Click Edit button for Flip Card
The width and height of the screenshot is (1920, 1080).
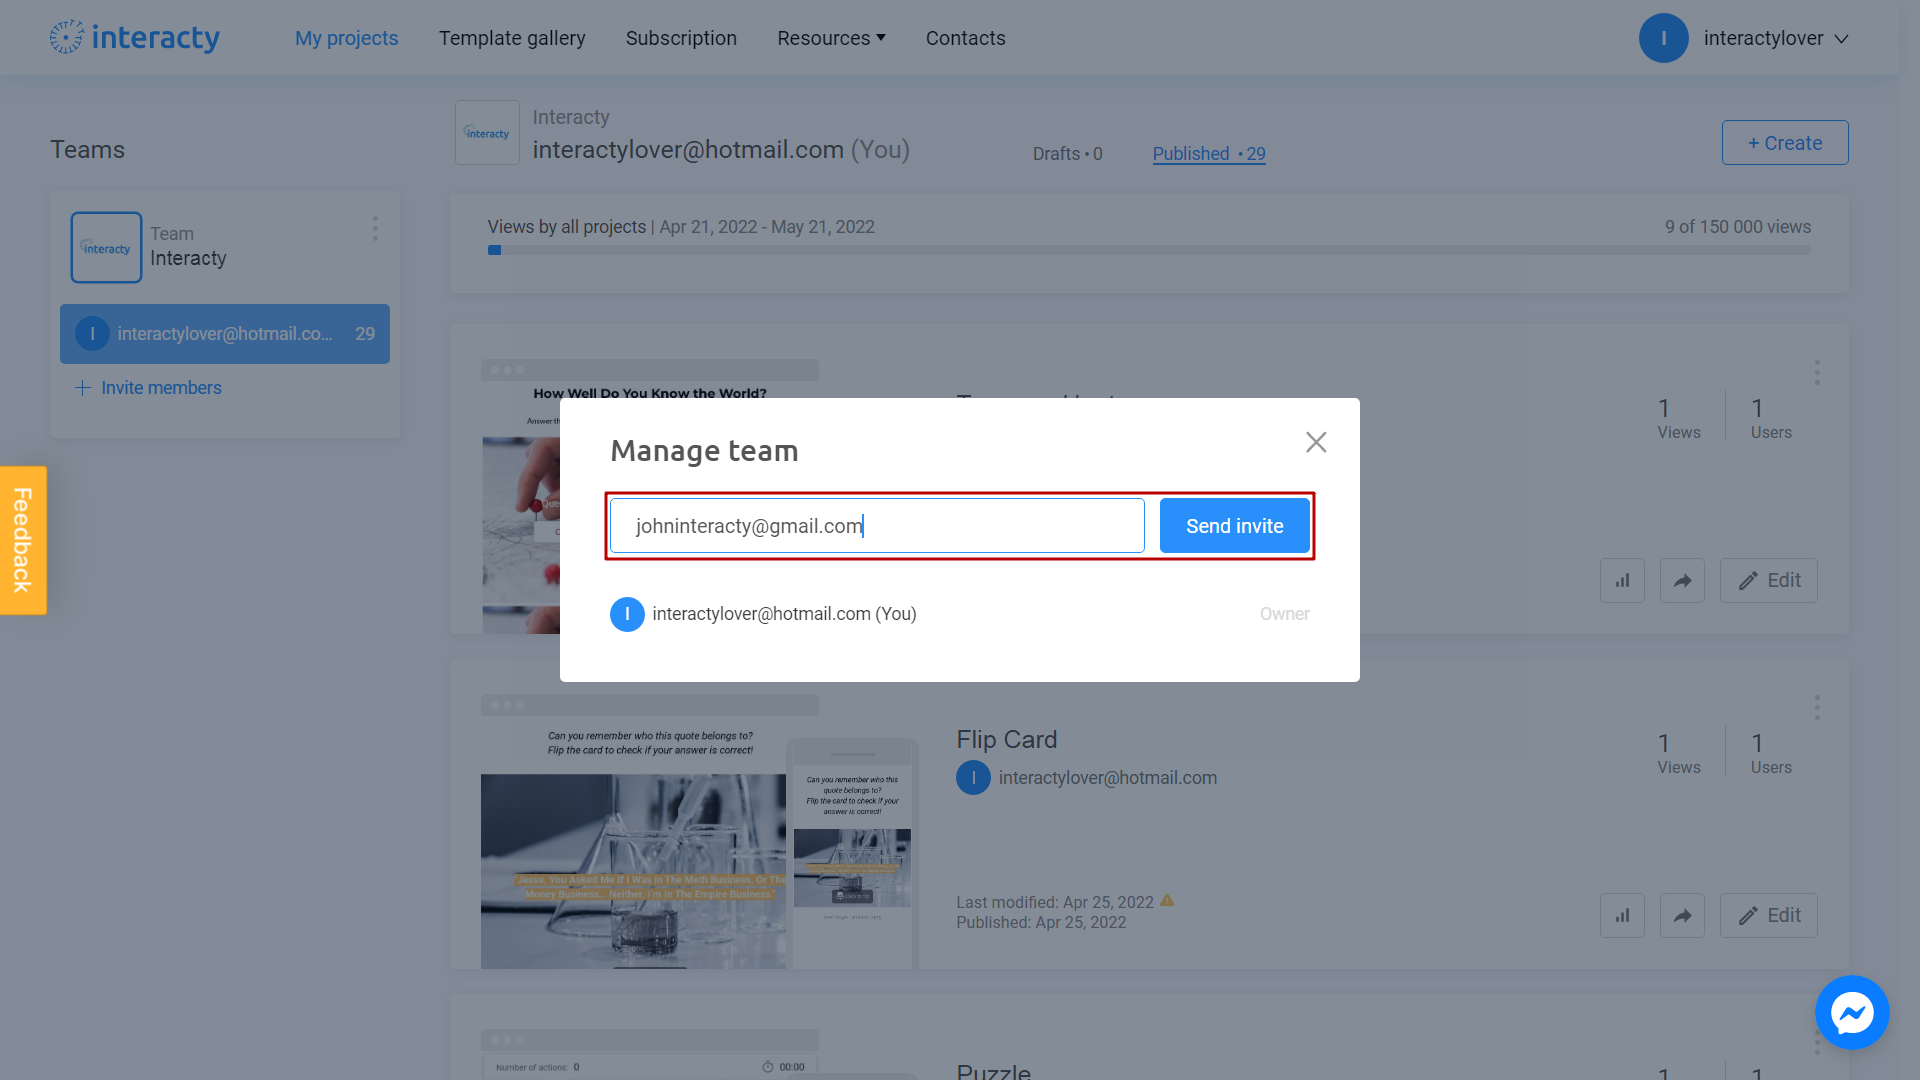coord(1769,916)
